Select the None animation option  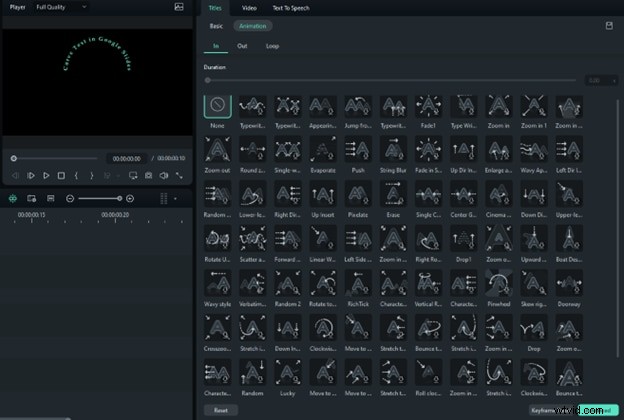click(218, 107)
